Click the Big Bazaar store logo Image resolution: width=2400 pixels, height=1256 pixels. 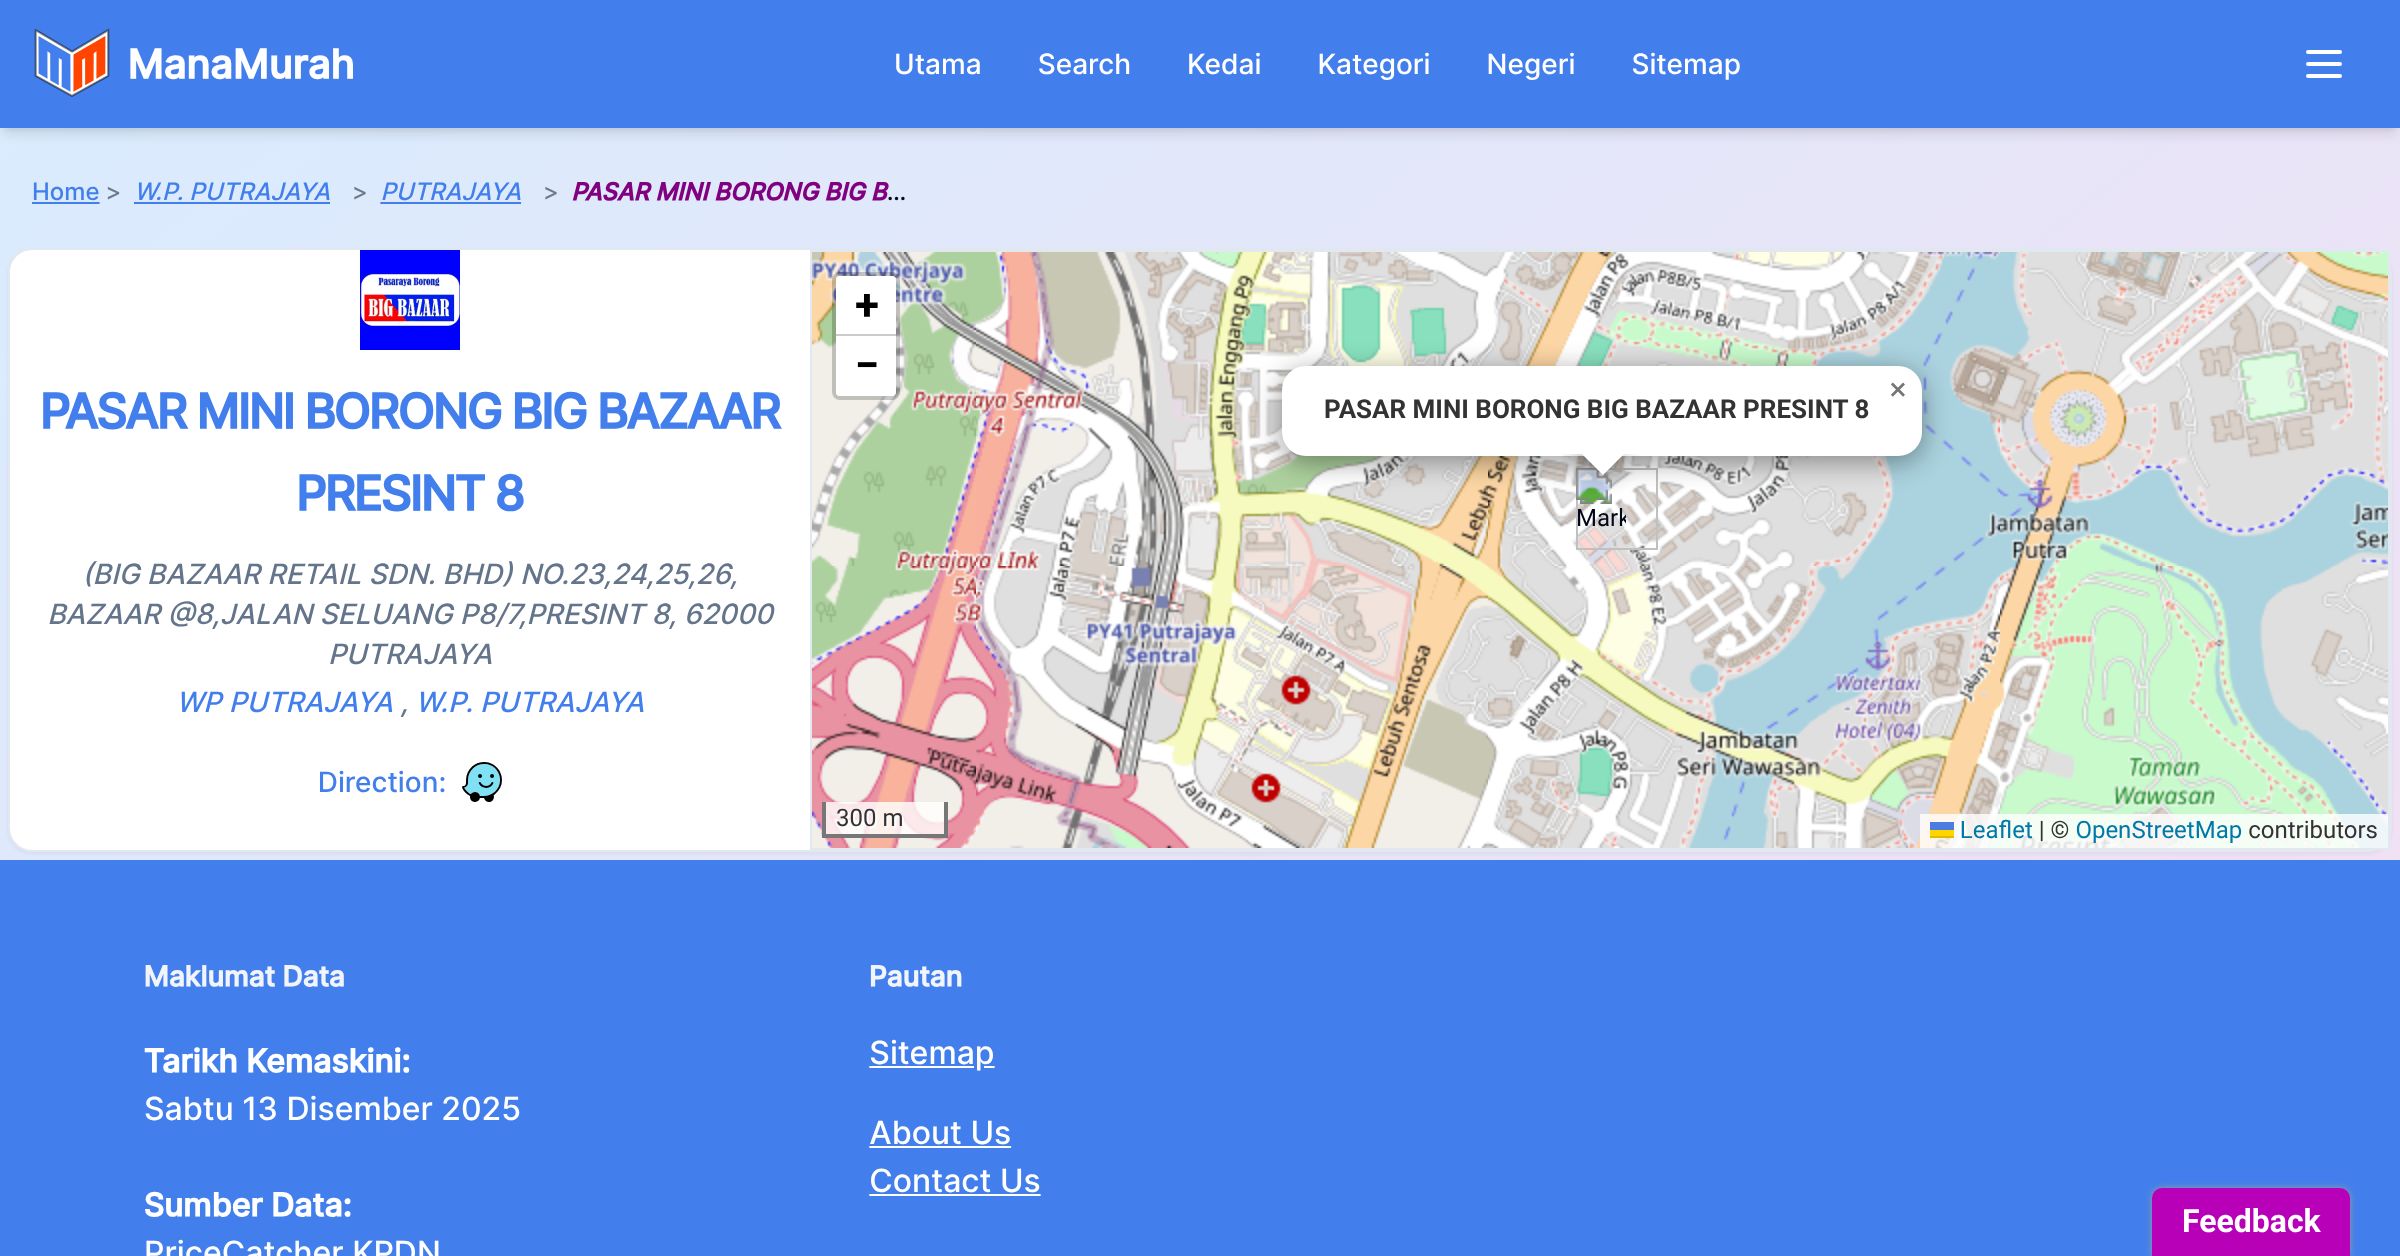click(x=410, y=300)
